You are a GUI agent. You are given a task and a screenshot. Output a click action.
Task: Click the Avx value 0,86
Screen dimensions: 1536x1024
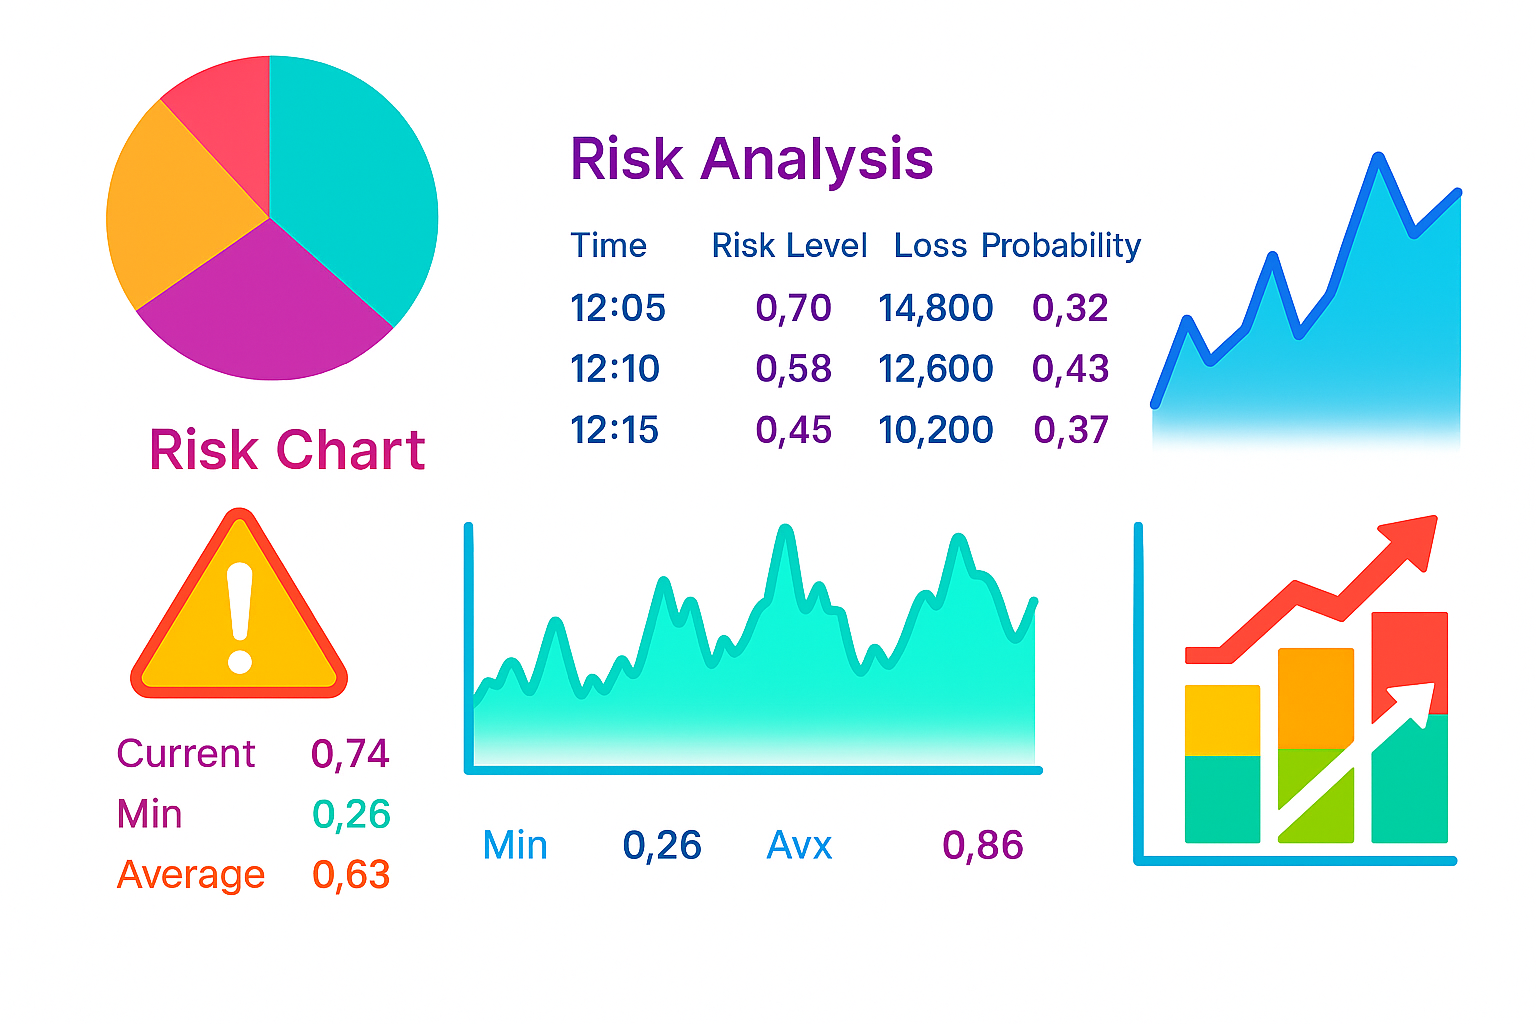[982, 846]
